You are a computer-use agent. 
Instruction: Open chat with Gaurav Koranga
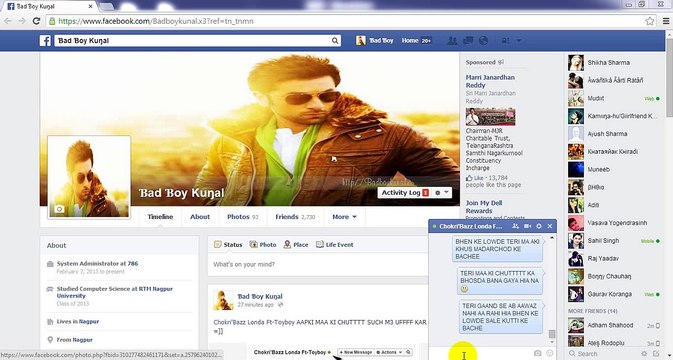tap(615, 294)
